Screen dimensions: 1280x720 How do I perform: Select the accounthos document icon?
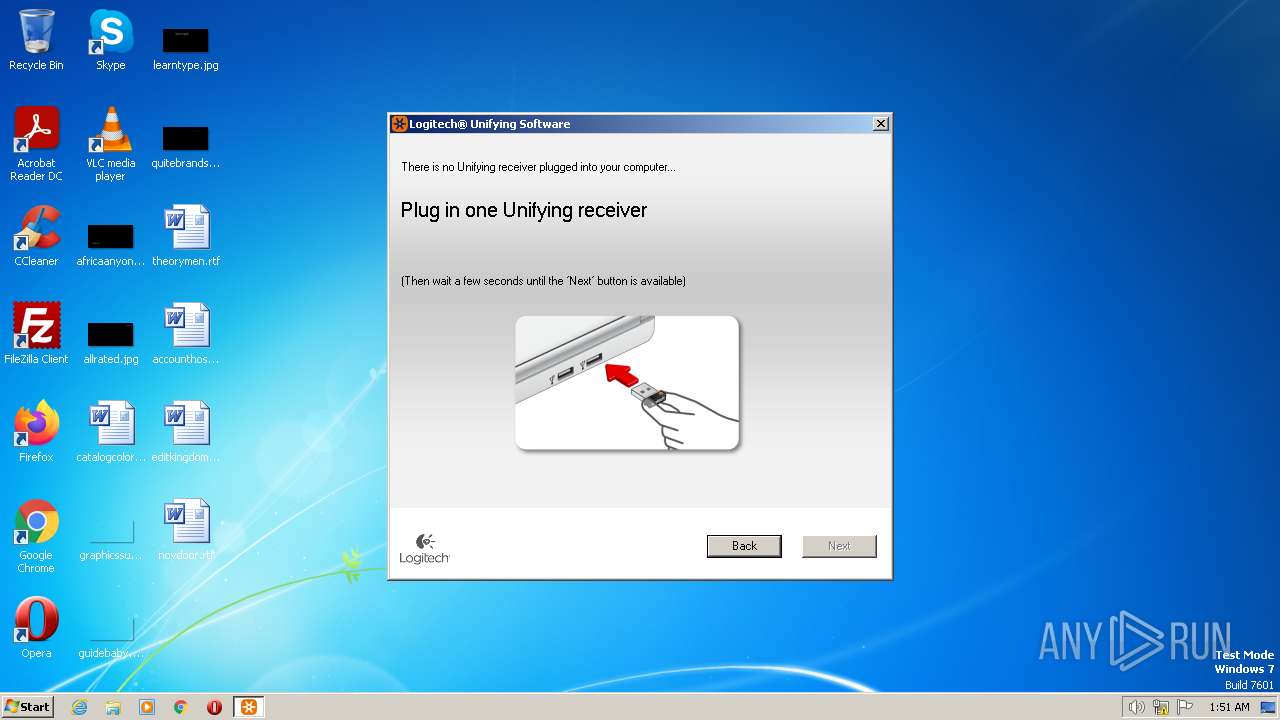[x=186, y=333]
